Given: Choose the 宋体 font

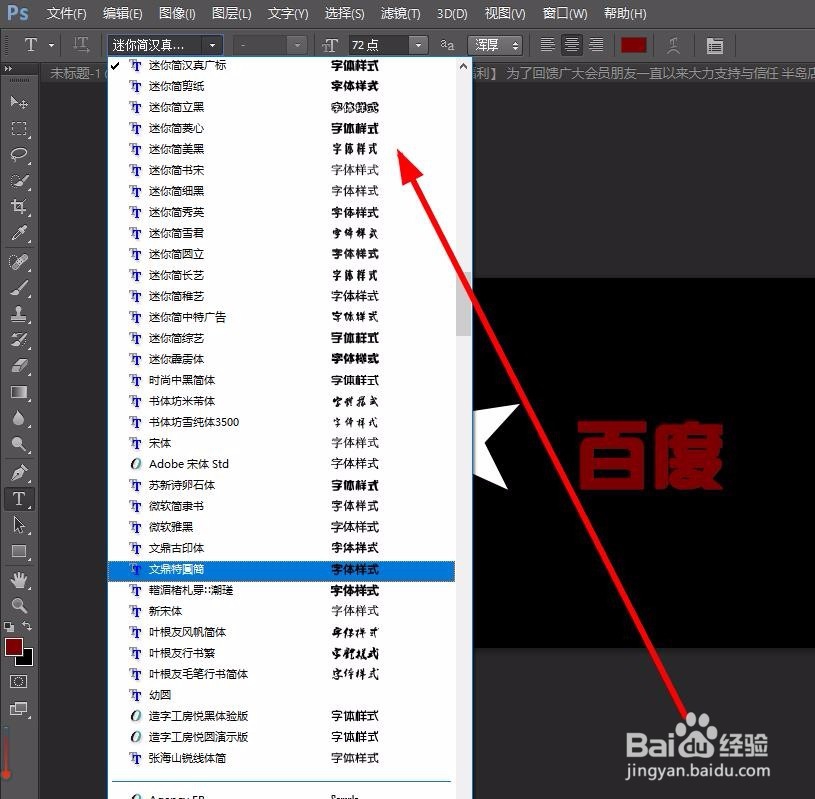Looking at the screenshot, I should point(281,443).
